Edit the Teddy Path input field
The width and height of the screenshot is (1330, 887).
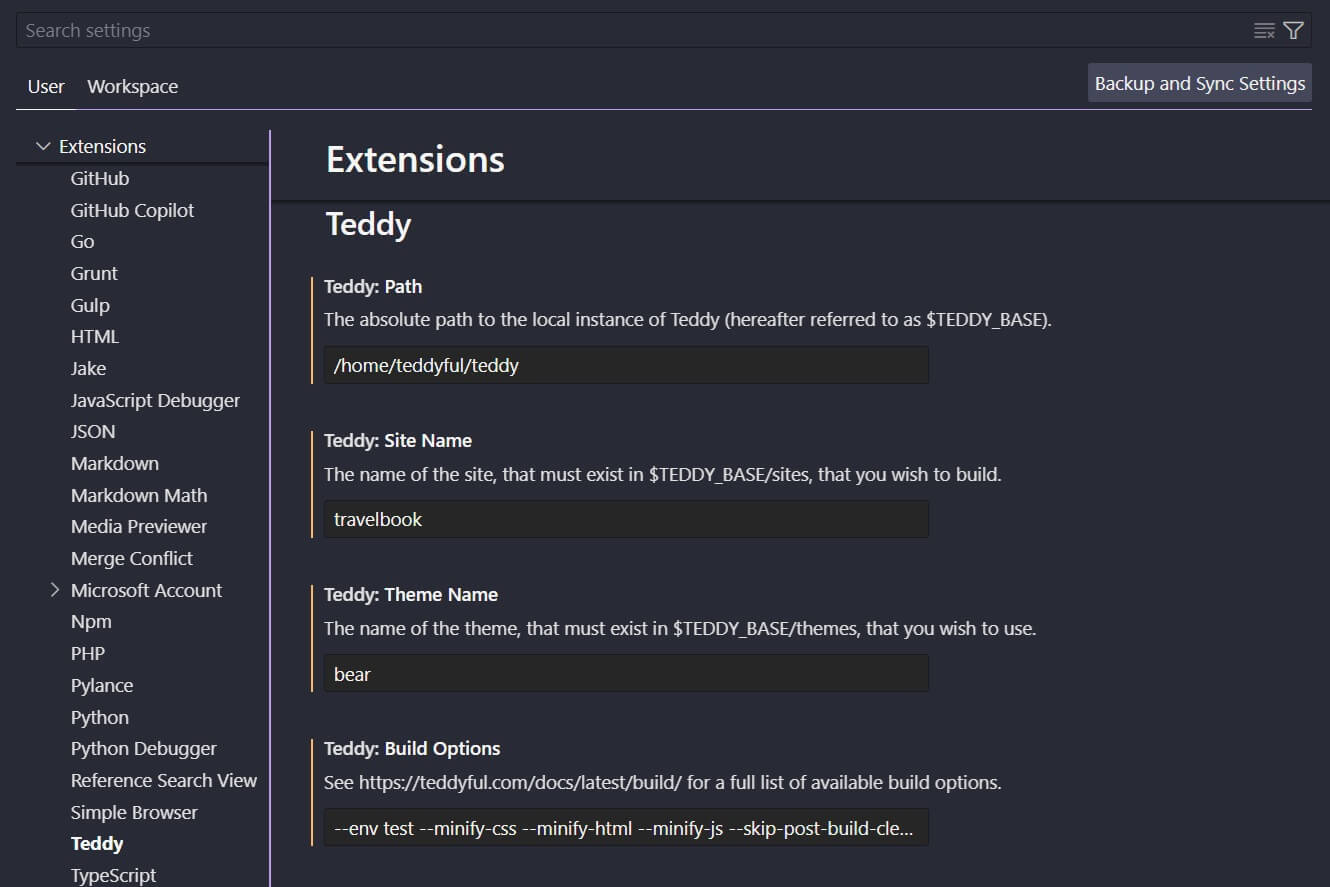point(626,365)
